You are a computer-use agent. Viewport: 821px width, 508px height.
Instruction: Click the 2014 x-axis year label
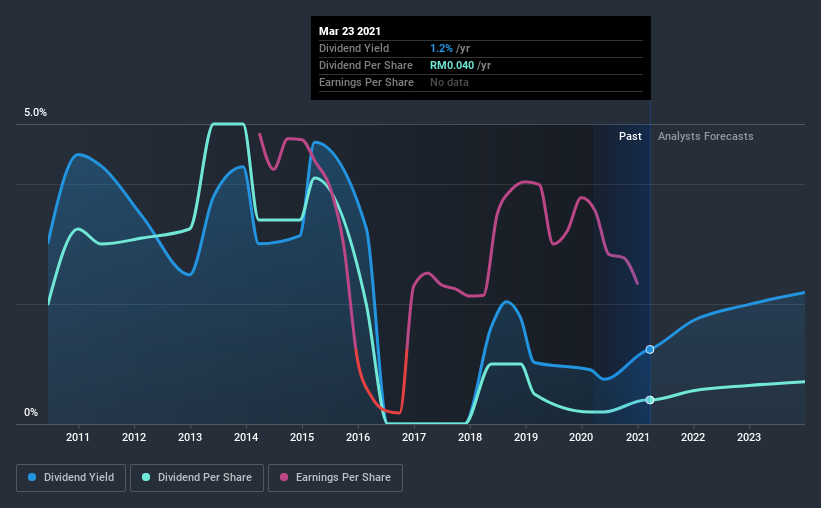(246, 437)
